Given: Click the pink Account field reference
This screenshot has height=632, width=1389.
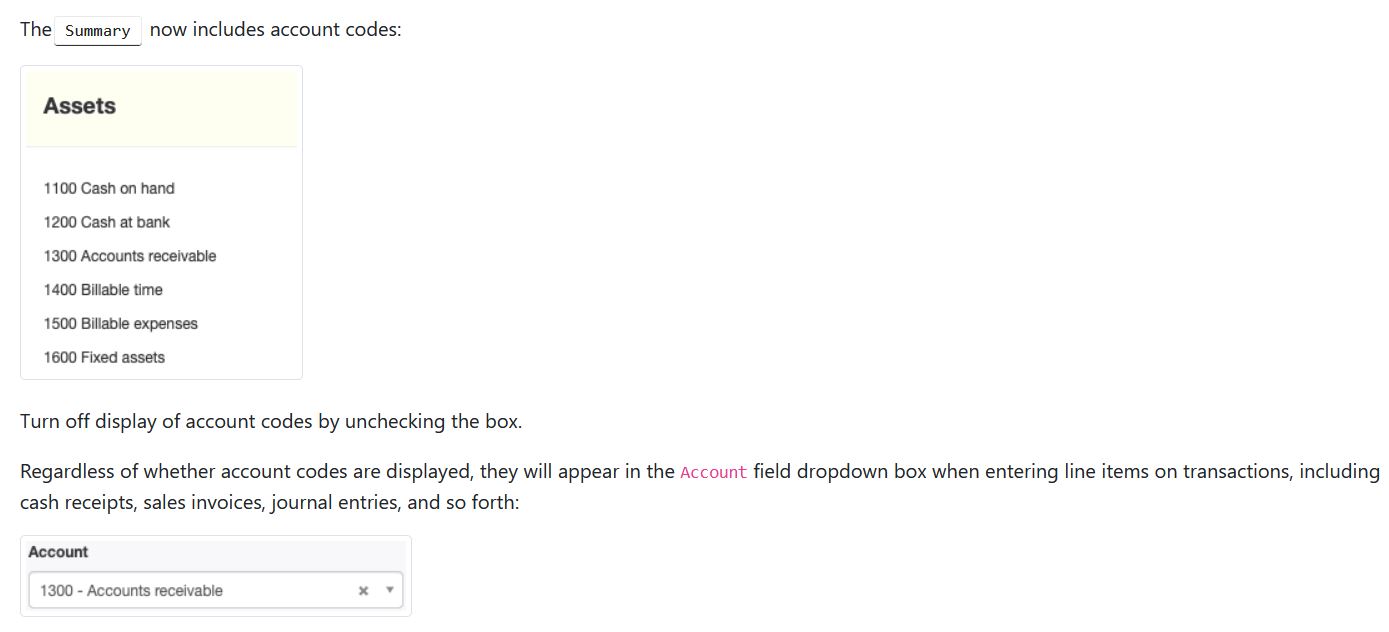Looking at the screenshot, I should 714,472.
